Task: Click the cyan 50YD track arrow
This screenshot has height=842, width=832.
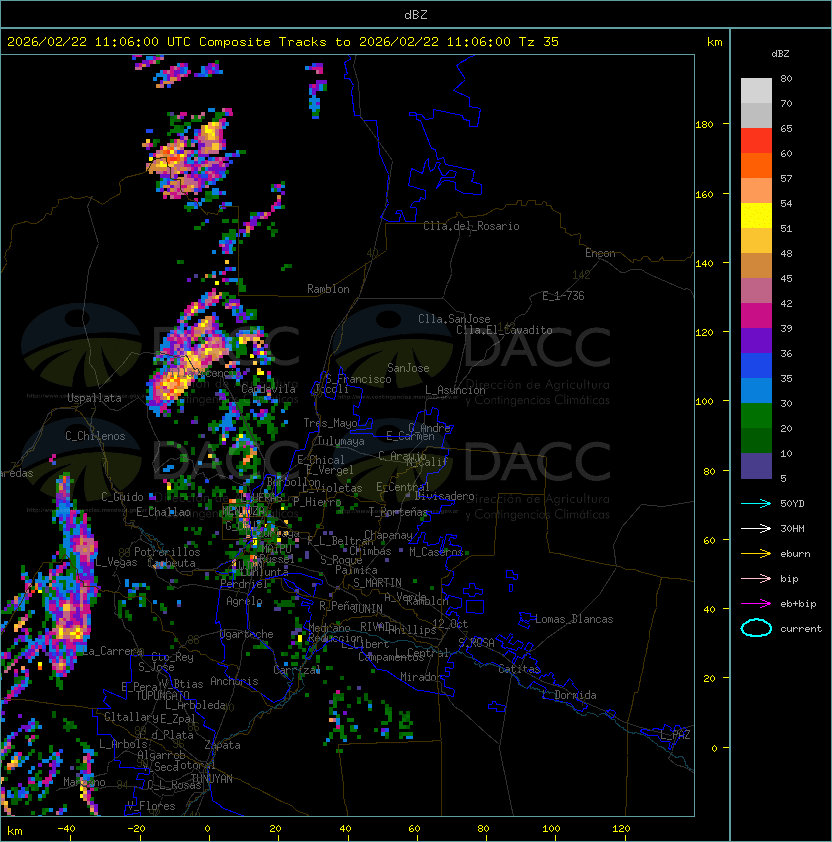Action: pos(756,504)
